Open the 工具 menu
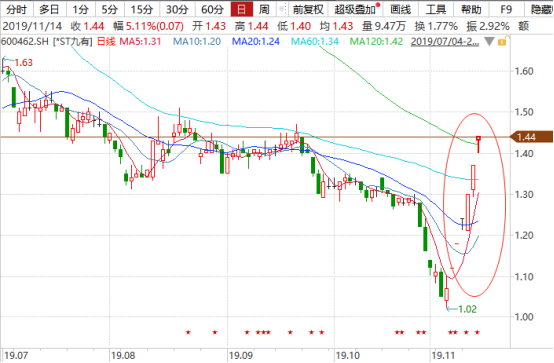 tap(436, 9)
